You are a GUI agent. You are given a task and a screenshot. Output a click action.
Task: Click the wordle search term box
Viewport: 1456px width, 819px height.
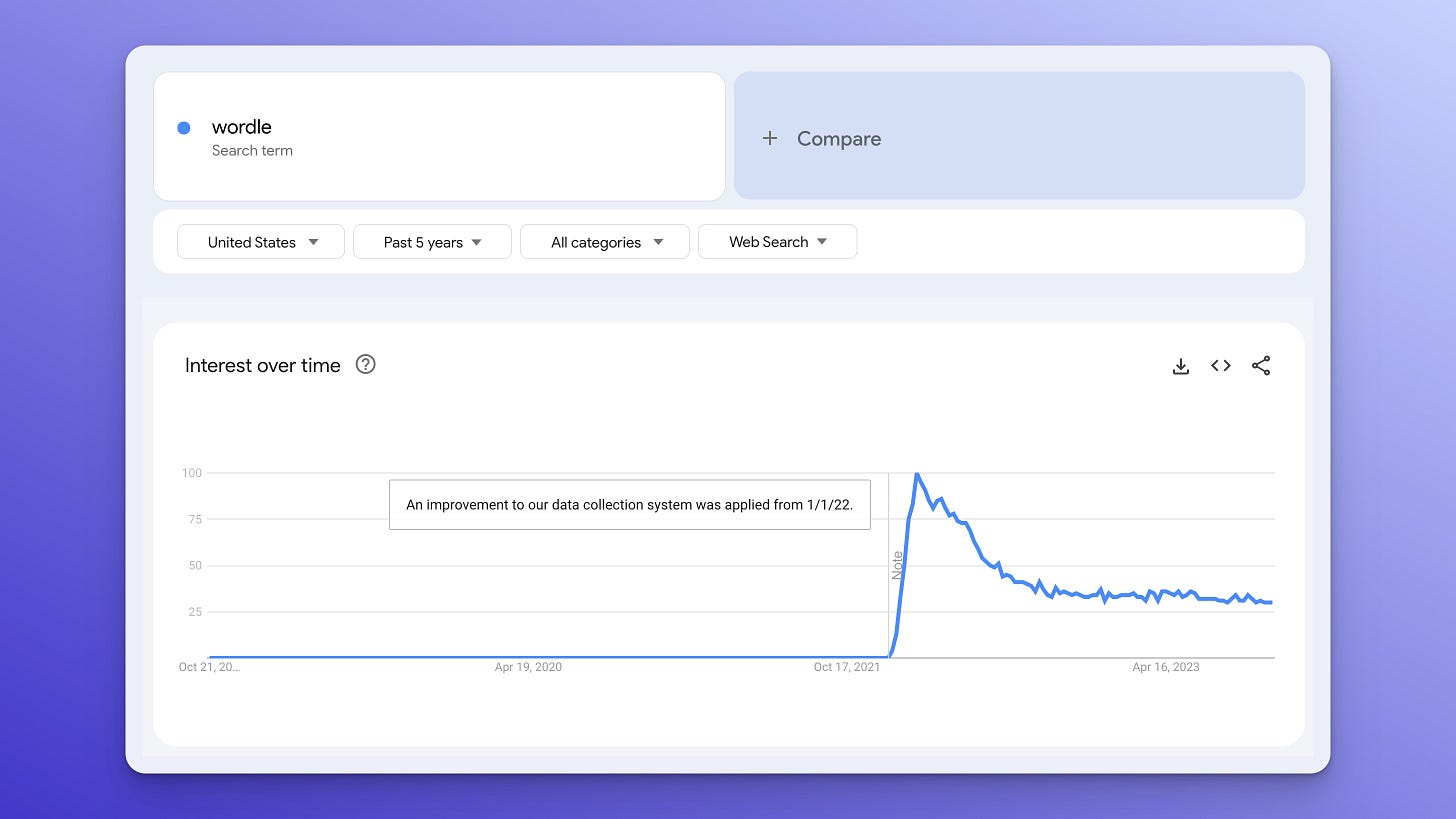[439, 136]
